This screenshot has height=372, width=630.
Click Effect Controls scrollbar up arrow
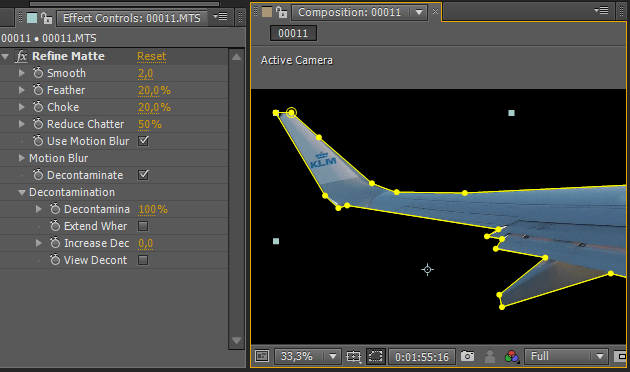point(237,57)
